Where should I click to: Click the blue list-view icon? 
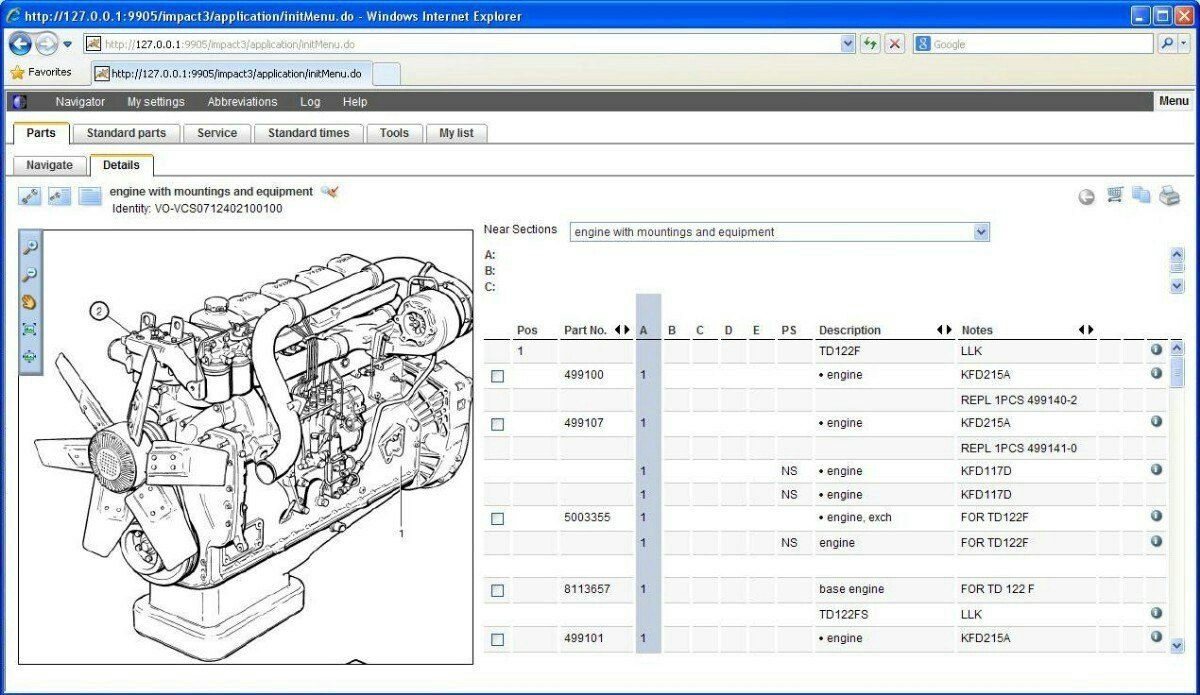[x=91, y=196]
